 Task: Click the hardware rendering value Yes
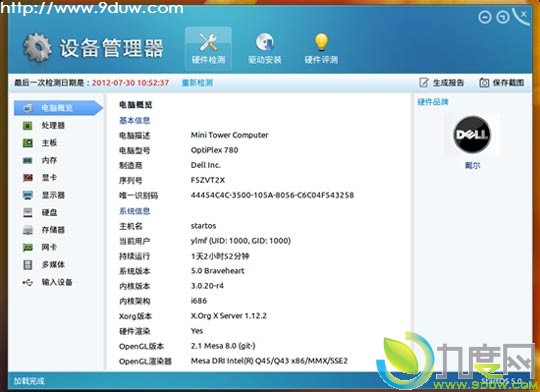coord(197,331)
